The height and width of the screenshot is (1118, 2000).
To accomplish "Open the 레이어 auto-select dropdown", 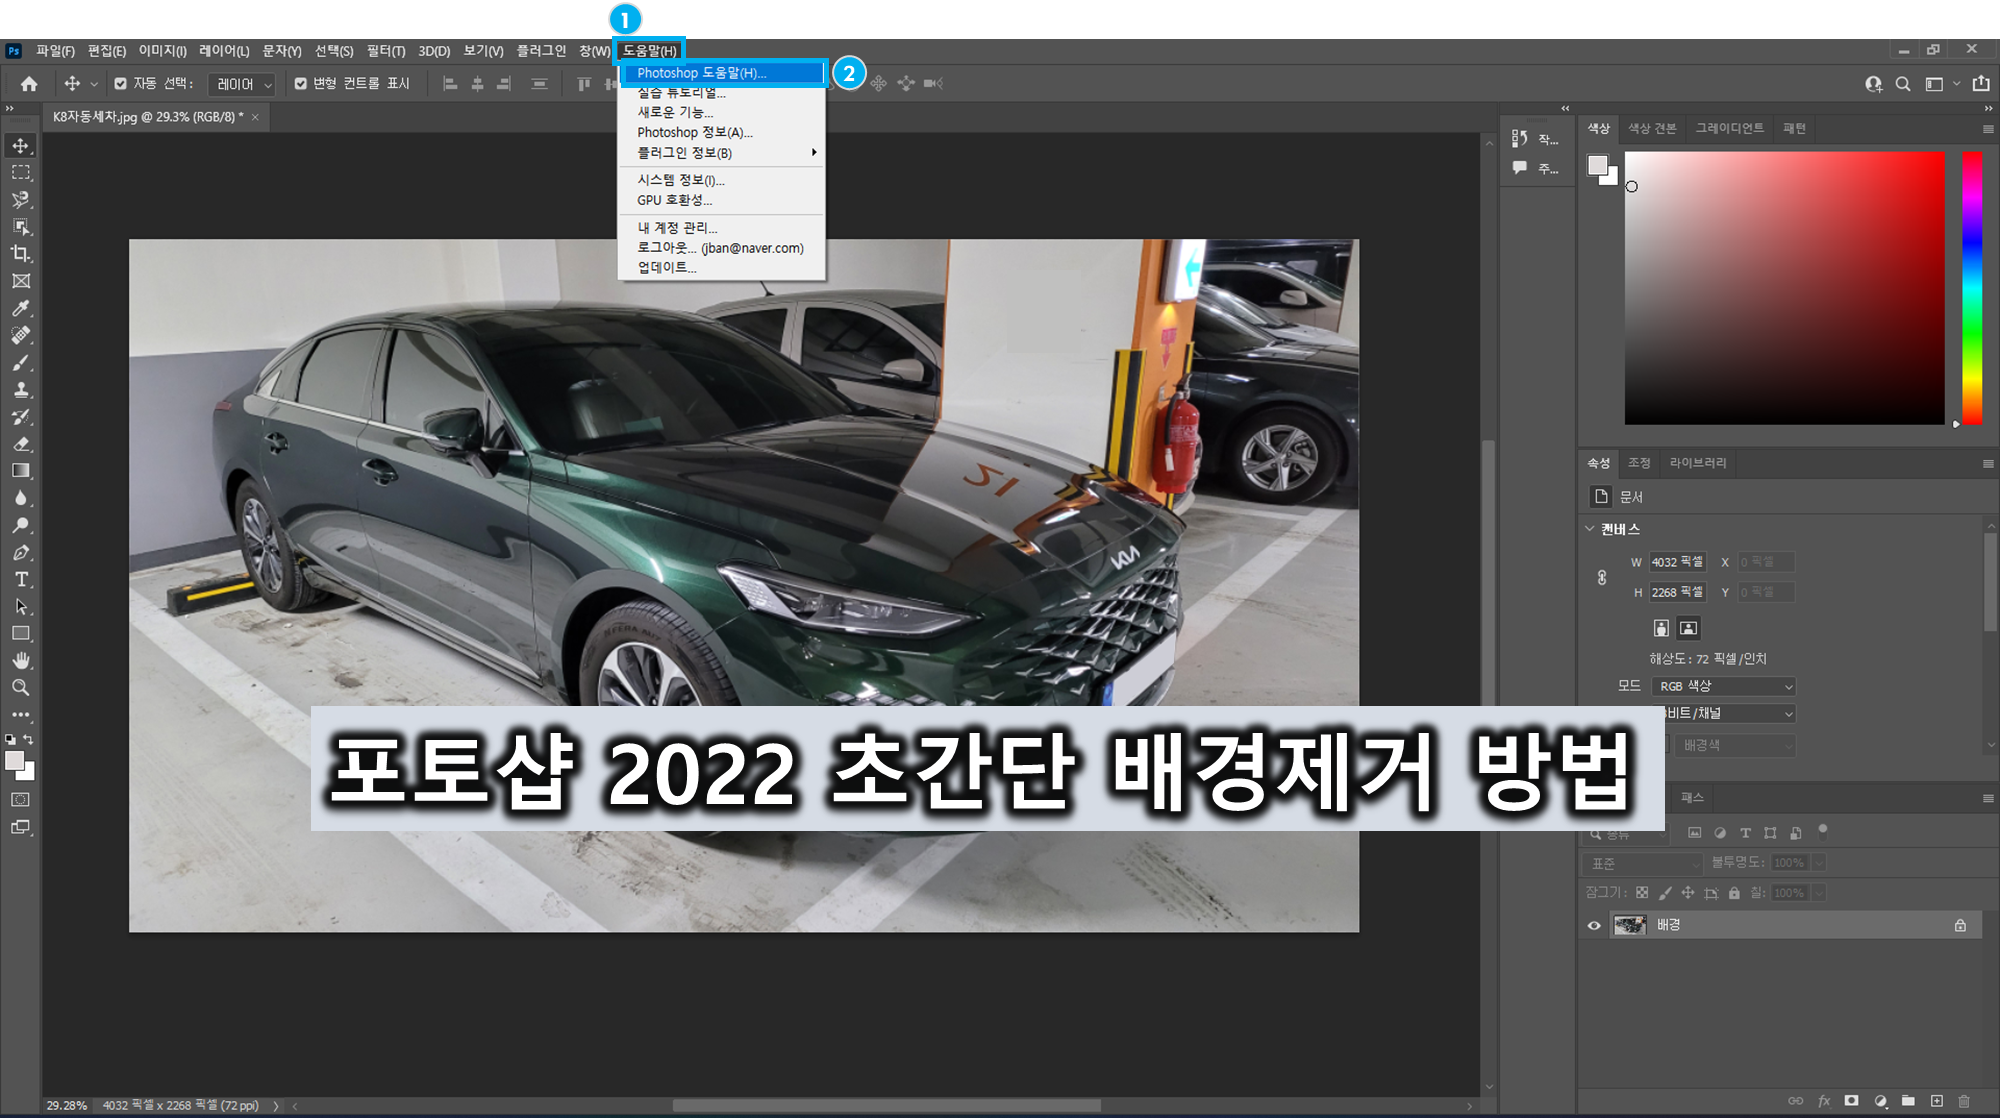I will (x=244, y=84).
